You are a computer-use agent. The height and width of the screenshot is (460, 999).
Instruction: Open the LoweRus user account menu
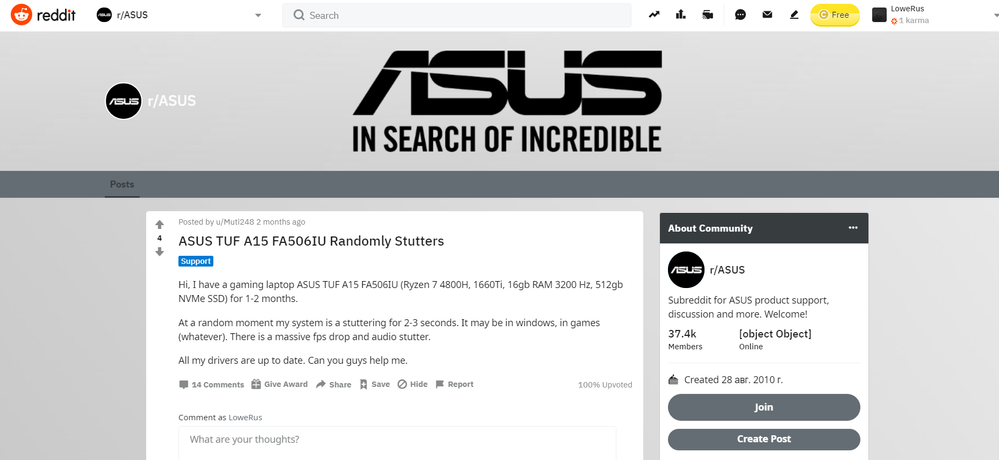coord(901,15)
